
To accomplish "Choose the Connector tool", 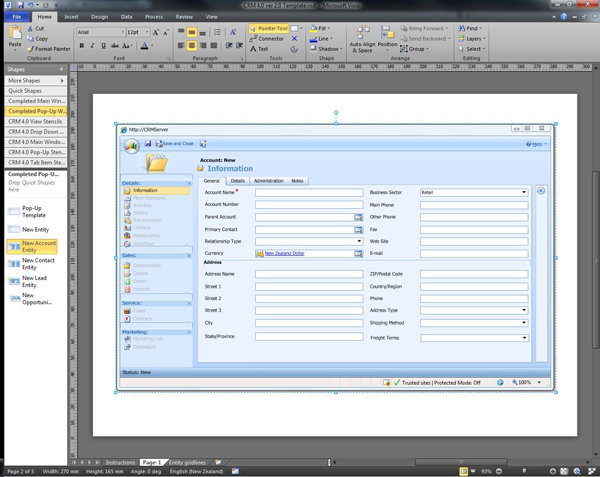I will (x=267, y=39).
